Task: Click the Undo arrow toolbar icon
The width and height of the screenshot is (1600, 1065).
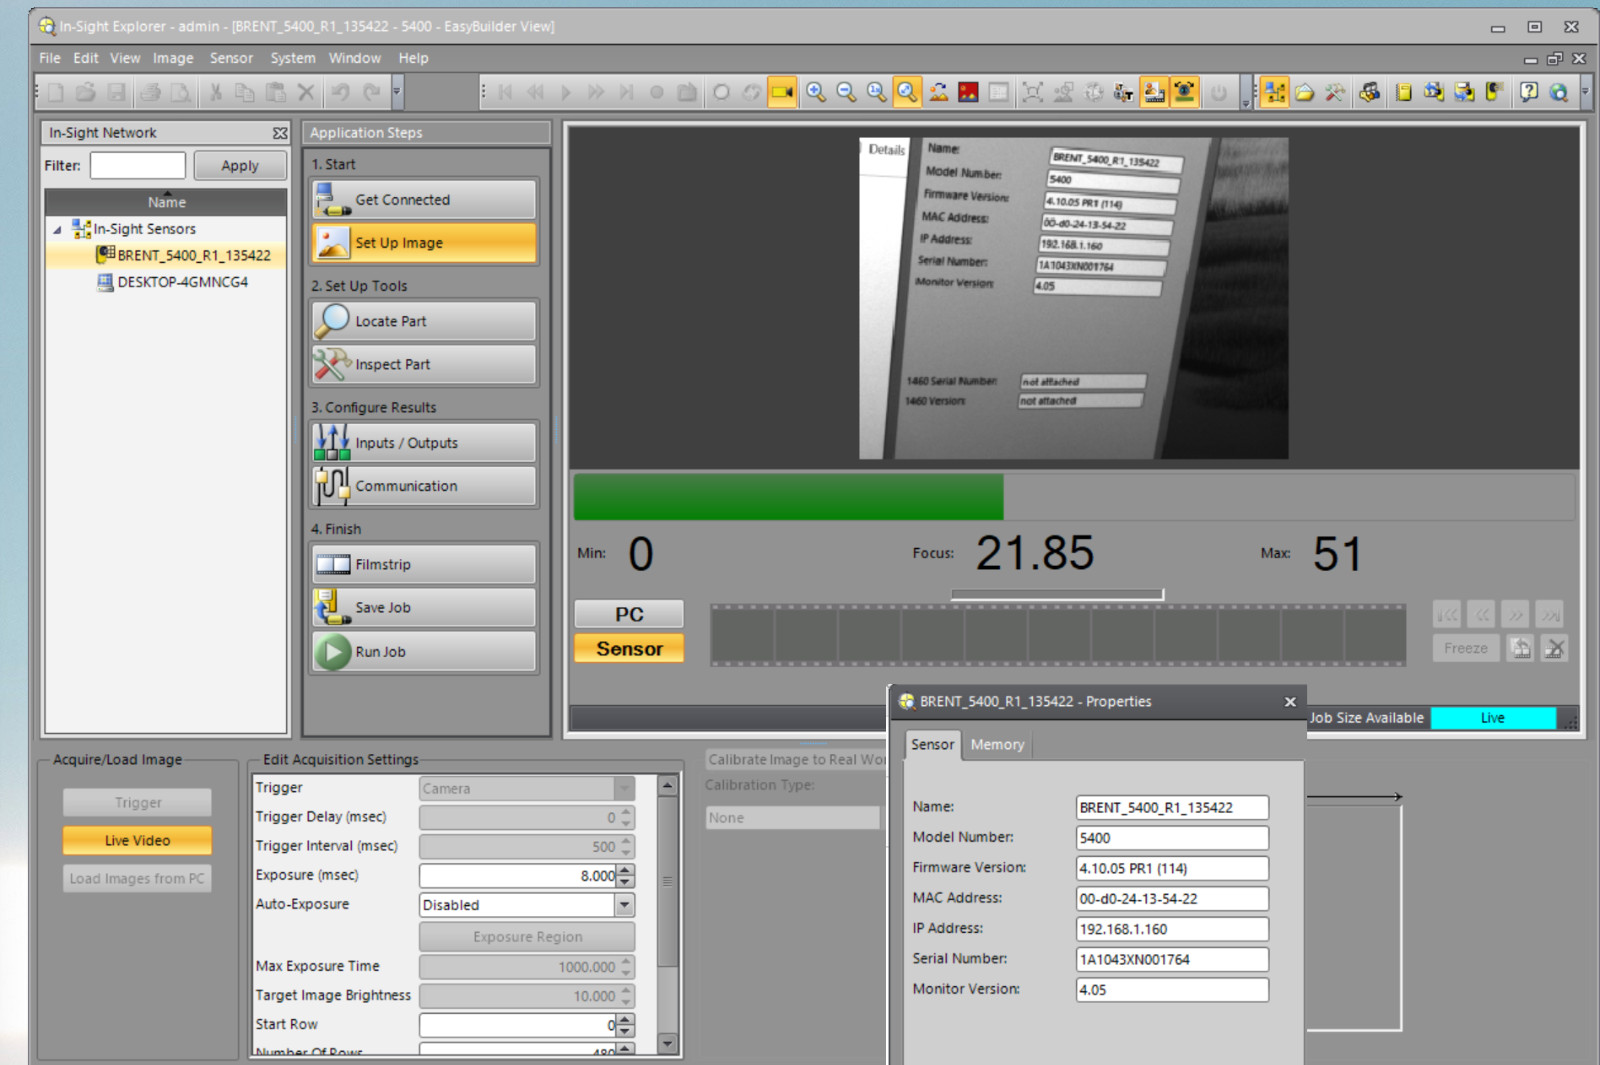Action: 341,93
